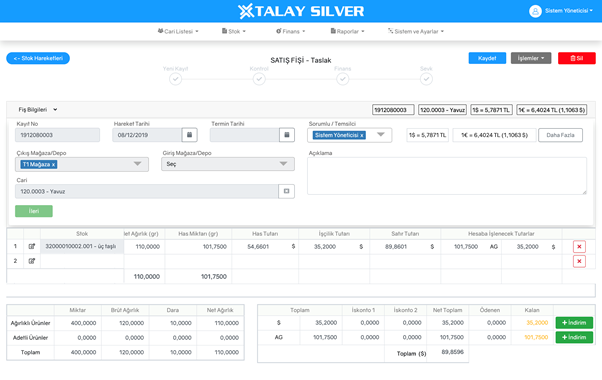The width and height of the screenshot is (602, 380).
Task: Edit stock row 1 with pencil icon
Action: click(32, 246)
